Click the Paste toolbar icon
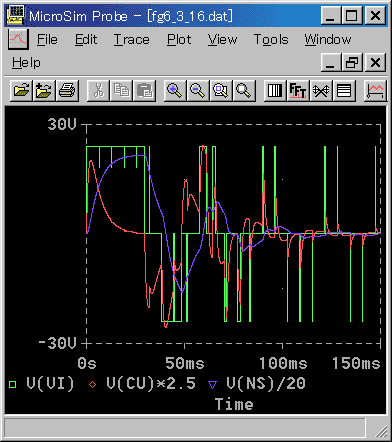This screenshot has height=442, width=392. (x=144, y=90)
